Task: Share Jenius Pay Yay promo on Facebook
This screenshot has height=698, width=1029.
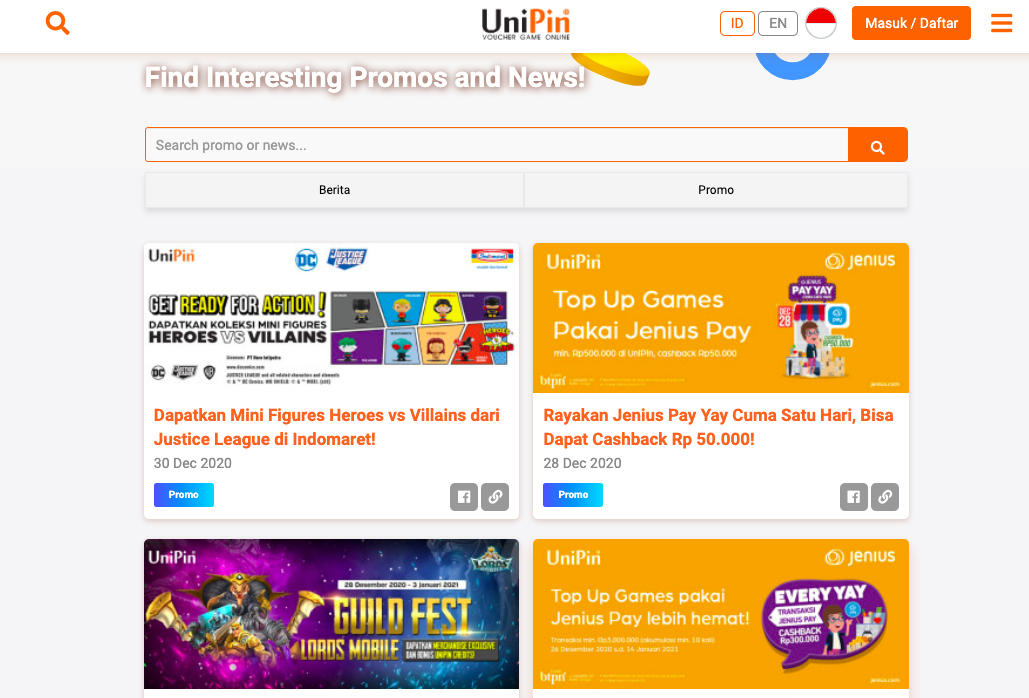Action: [853, 497]
